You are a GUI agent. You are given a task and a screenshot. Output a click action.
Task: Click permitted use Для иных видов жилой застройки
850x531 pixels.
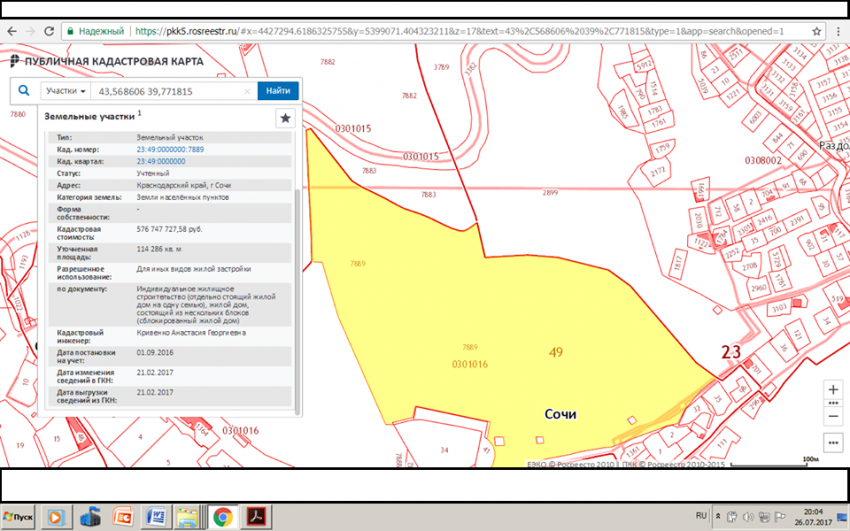194,269
